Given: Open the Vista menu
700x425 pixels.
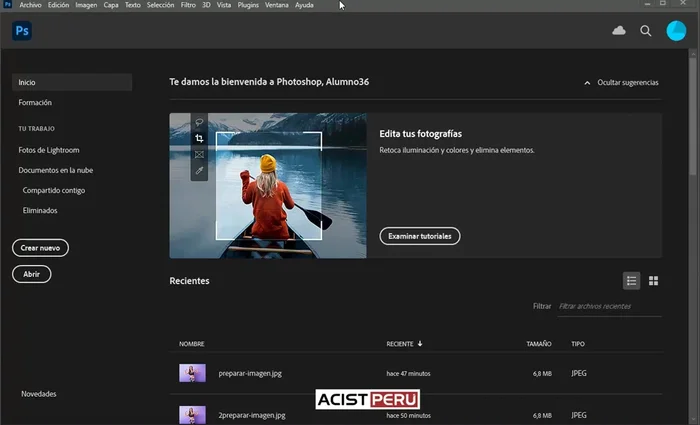Looking at the screenshot, I should tap(224, 5).
